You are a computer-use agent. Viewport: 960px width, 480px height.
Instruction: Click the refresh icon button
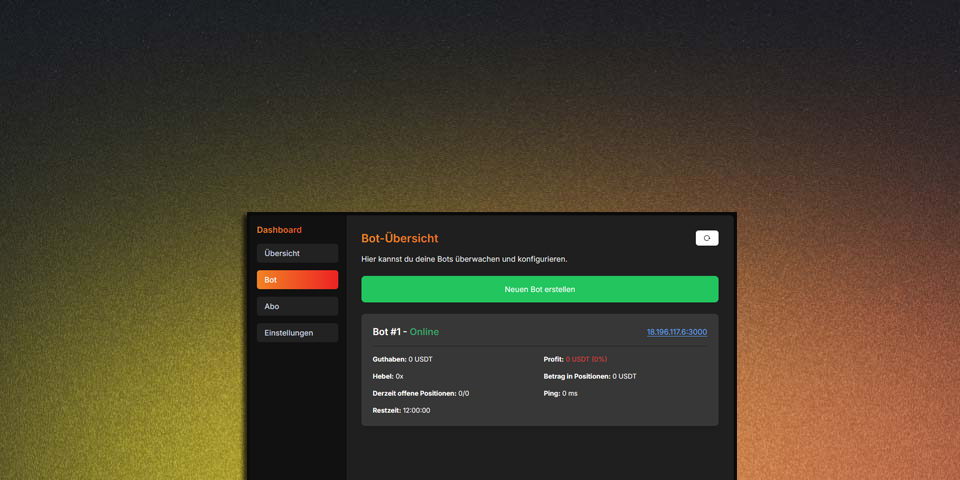707,238
